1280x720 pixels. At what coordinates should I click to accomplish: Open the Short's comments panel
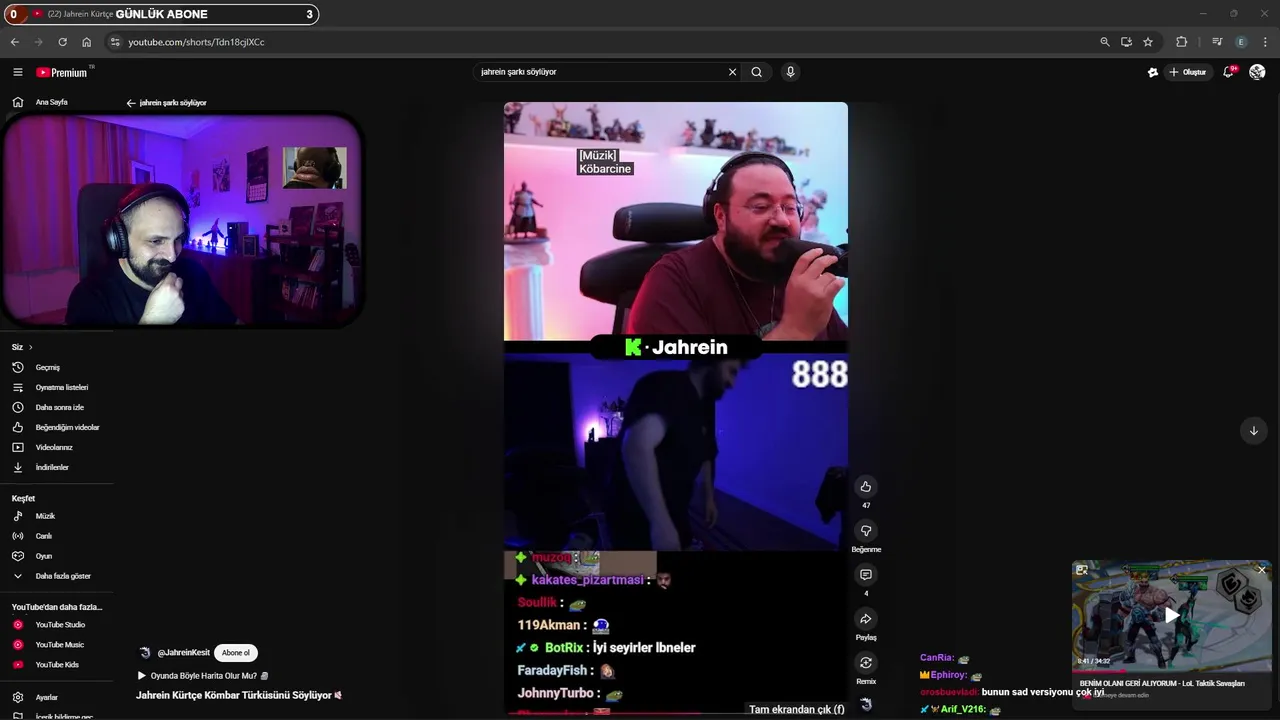coord(866,575)
